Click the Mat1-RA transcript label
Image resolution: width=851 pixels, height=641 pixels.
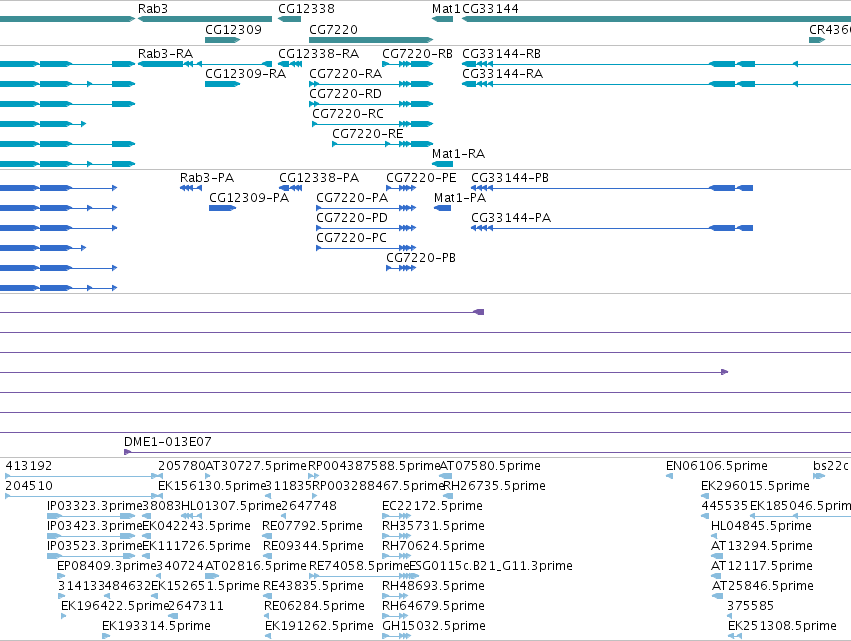coord(459,154)
